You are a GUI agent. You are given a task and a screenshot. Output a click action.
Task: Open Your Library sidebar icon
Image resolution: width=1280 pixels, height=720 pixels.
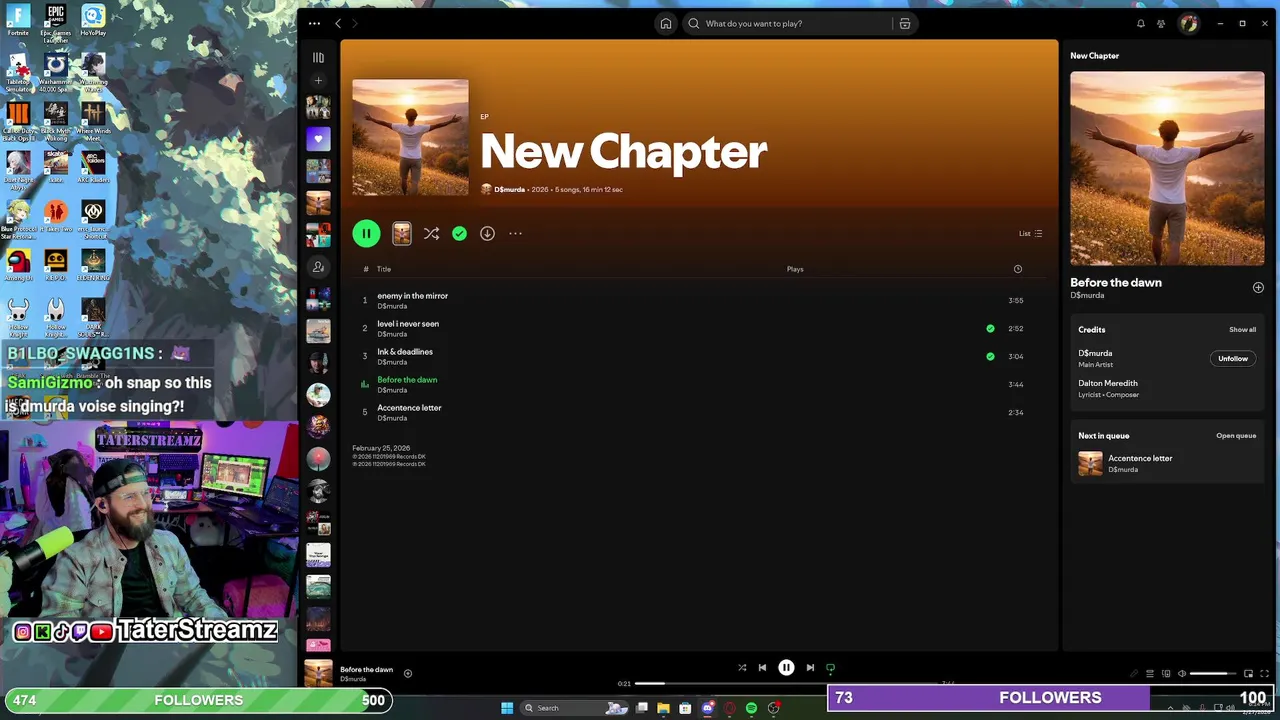pos(318,58)
